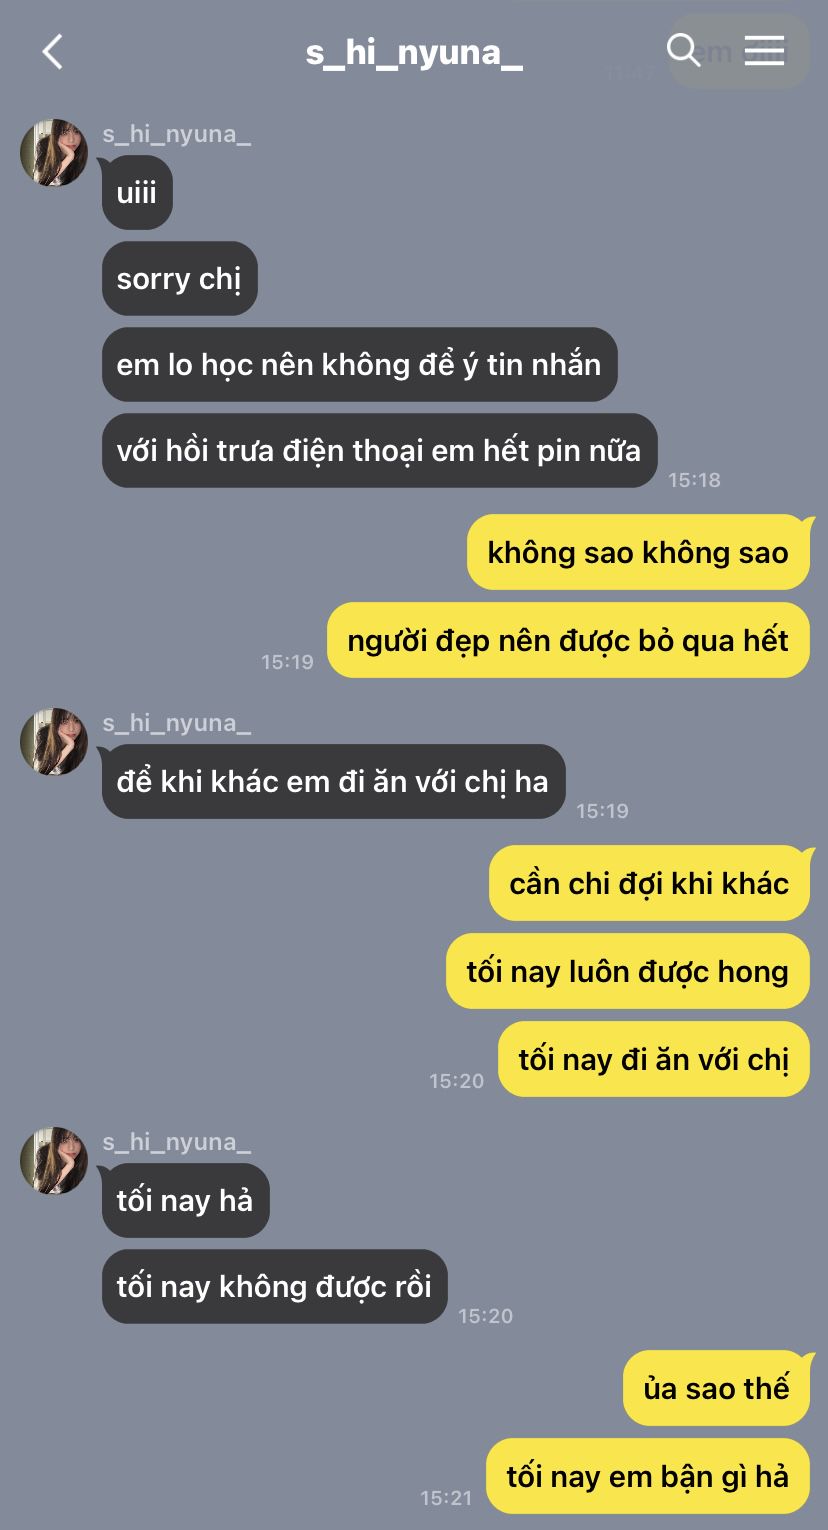828x1530 pixels.
Task: Open the hamburger menu icon
Action: pyautogui.click(x=765, y=50)
